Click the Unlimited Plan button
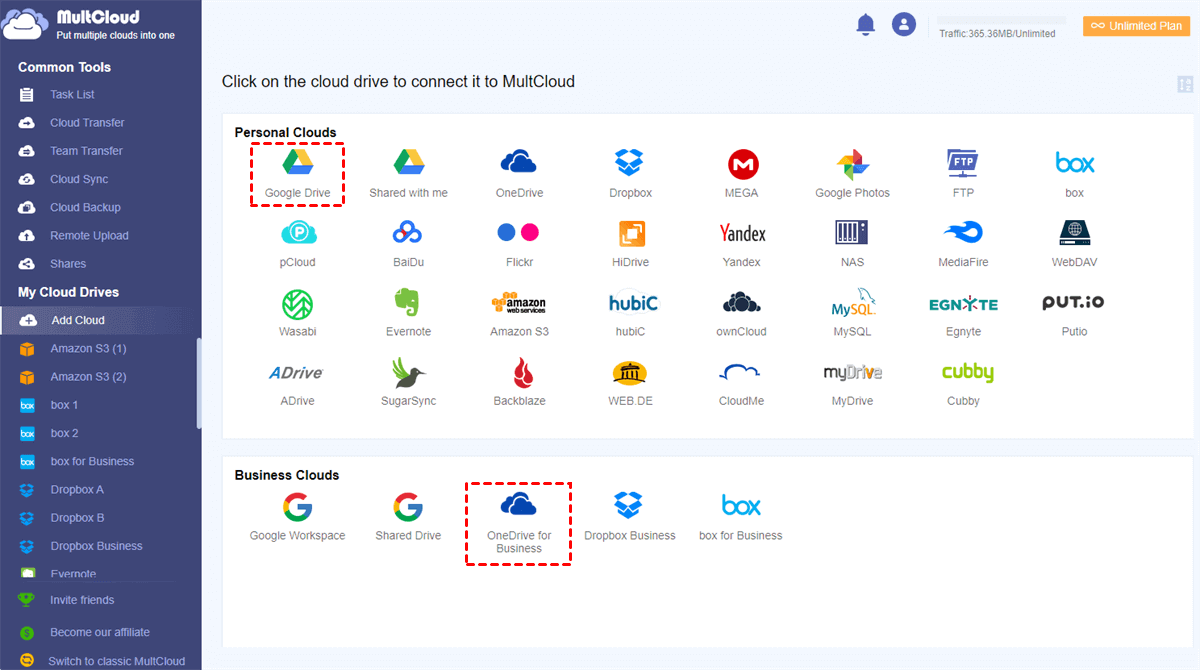 tap(1137, 26)
